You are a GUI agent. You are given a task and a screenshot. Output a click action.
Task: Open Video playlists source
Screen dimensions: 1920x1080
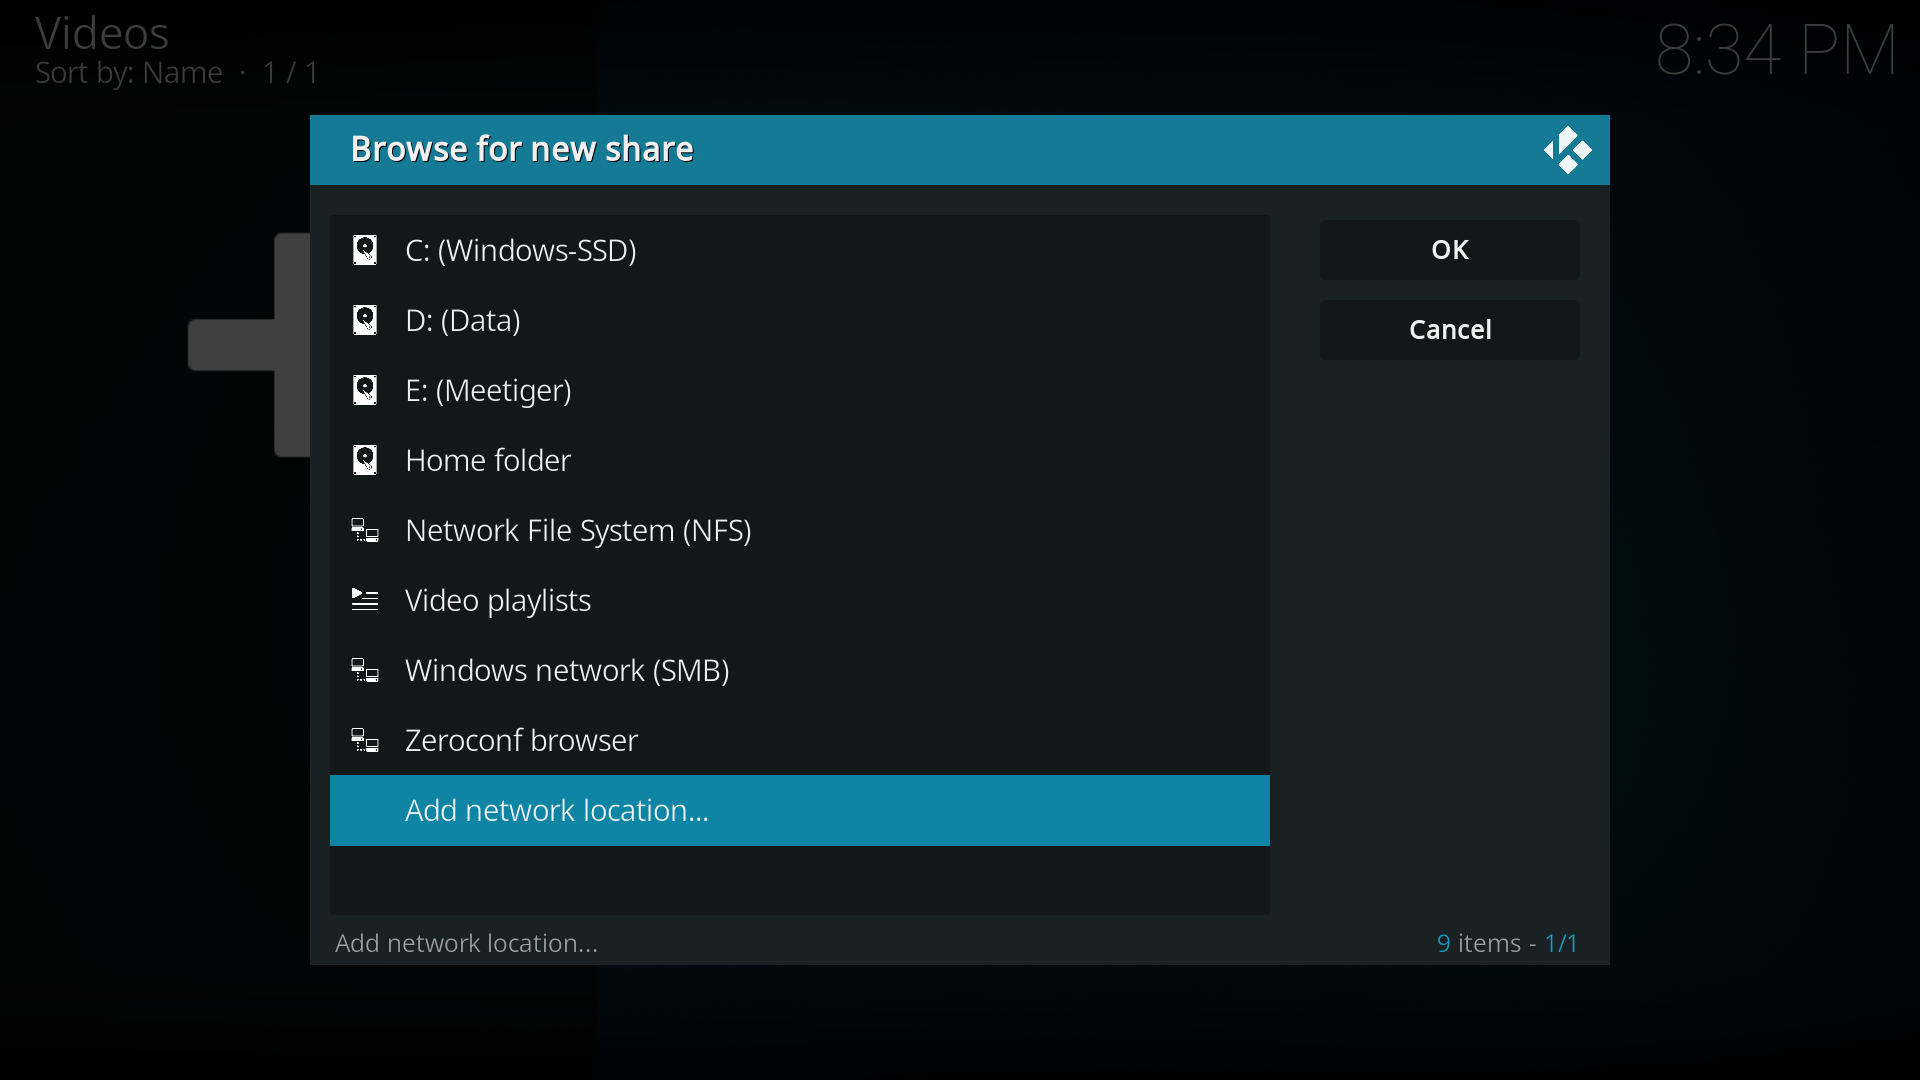498,600
